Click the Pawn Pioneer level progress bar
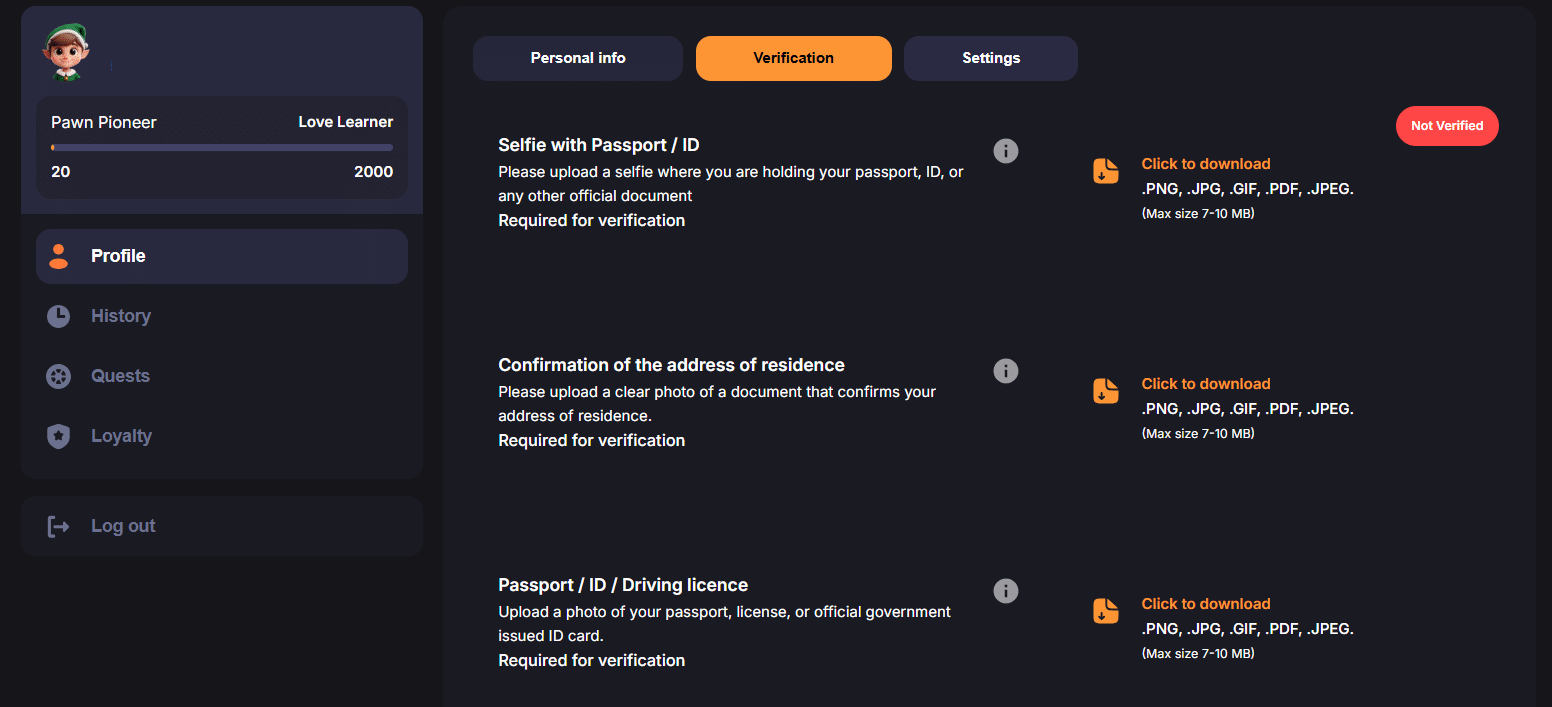The height and width of the screenshot is (707, 1552). [222, 147]
